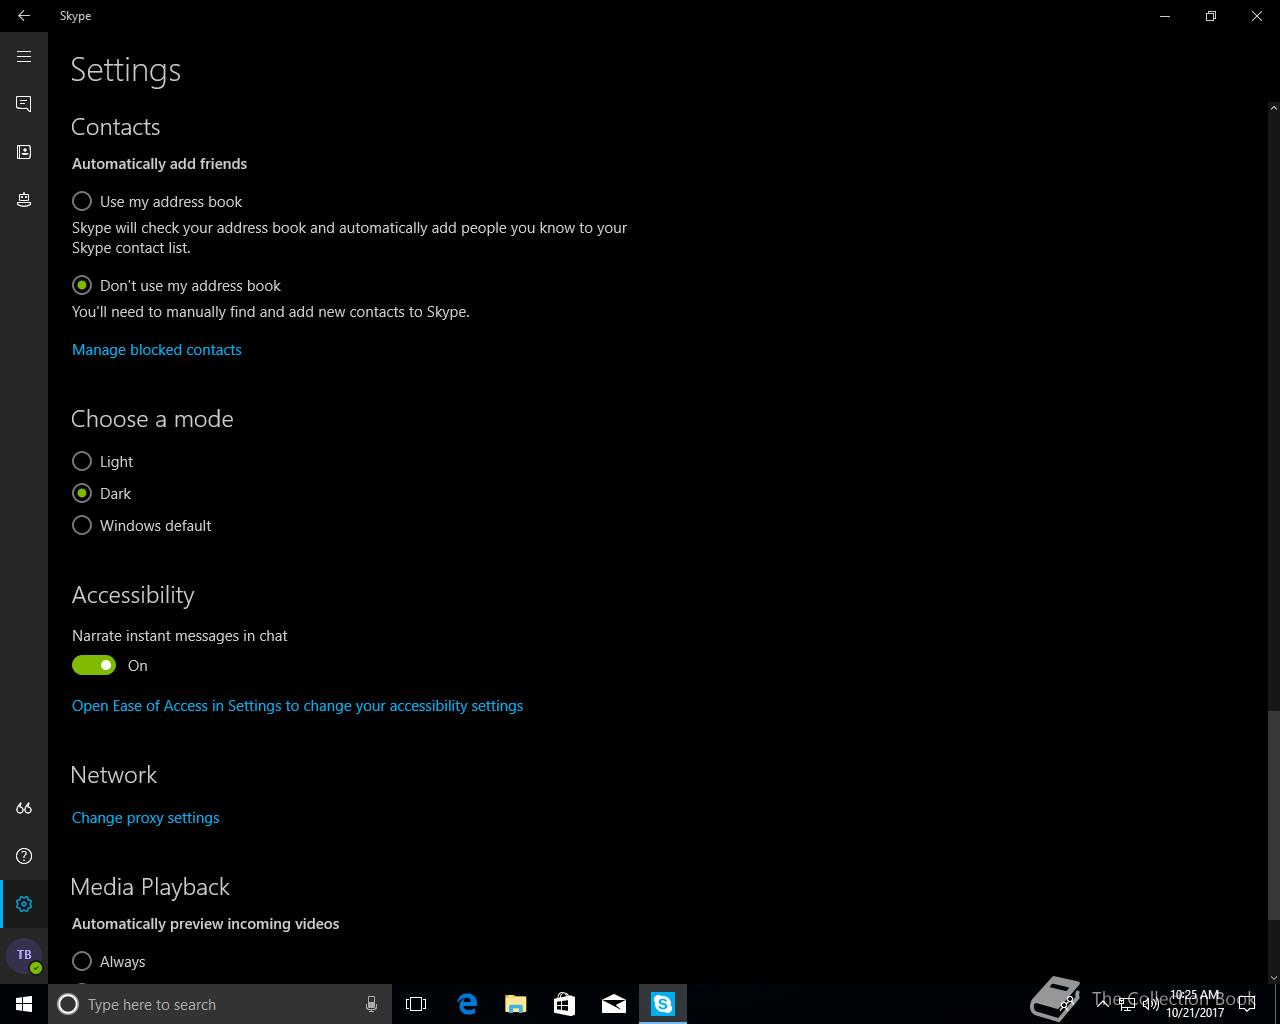
Task: Click the scrollbar up arrow
Action: click(x=1273, y=107)
